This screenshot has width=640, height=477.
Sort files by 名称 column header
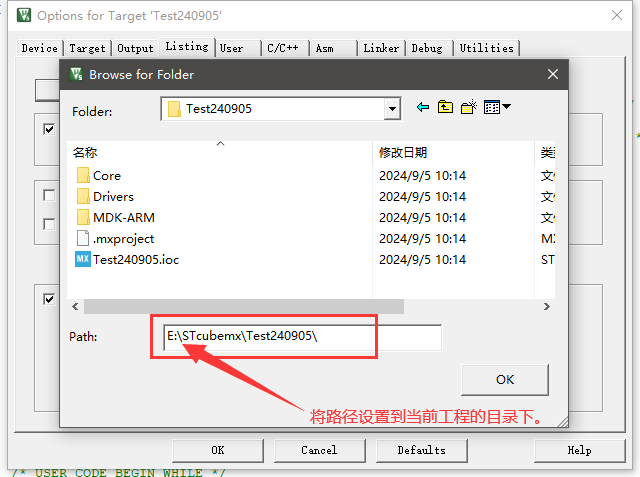(86, 152)
